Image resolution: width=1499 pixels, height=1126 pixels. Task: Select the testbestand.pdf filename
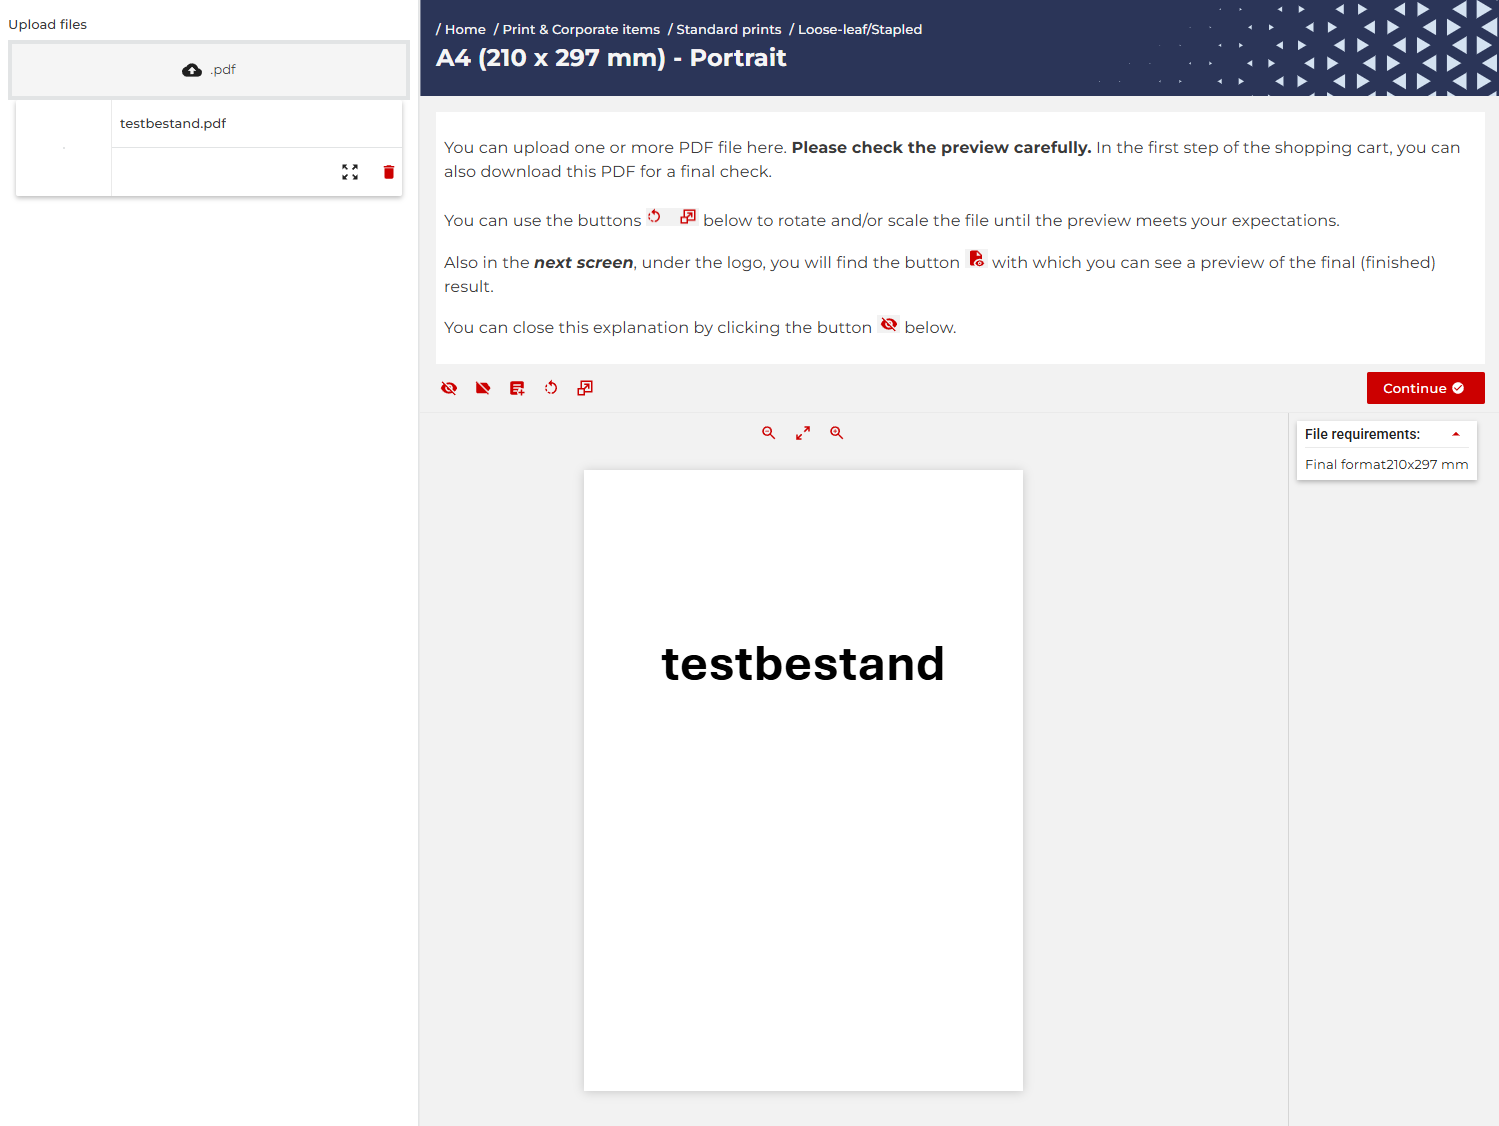[x=172, y=123]
